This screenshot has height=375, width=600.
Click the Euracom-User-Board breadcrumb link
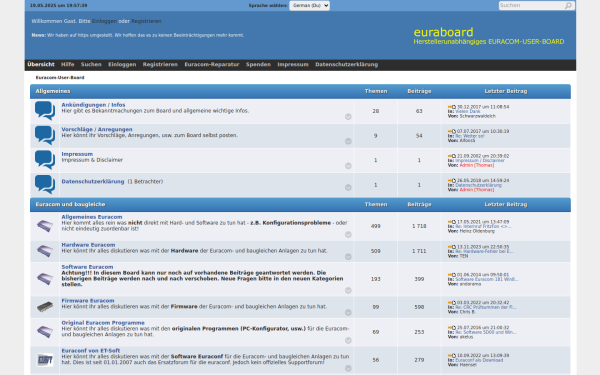60,77
